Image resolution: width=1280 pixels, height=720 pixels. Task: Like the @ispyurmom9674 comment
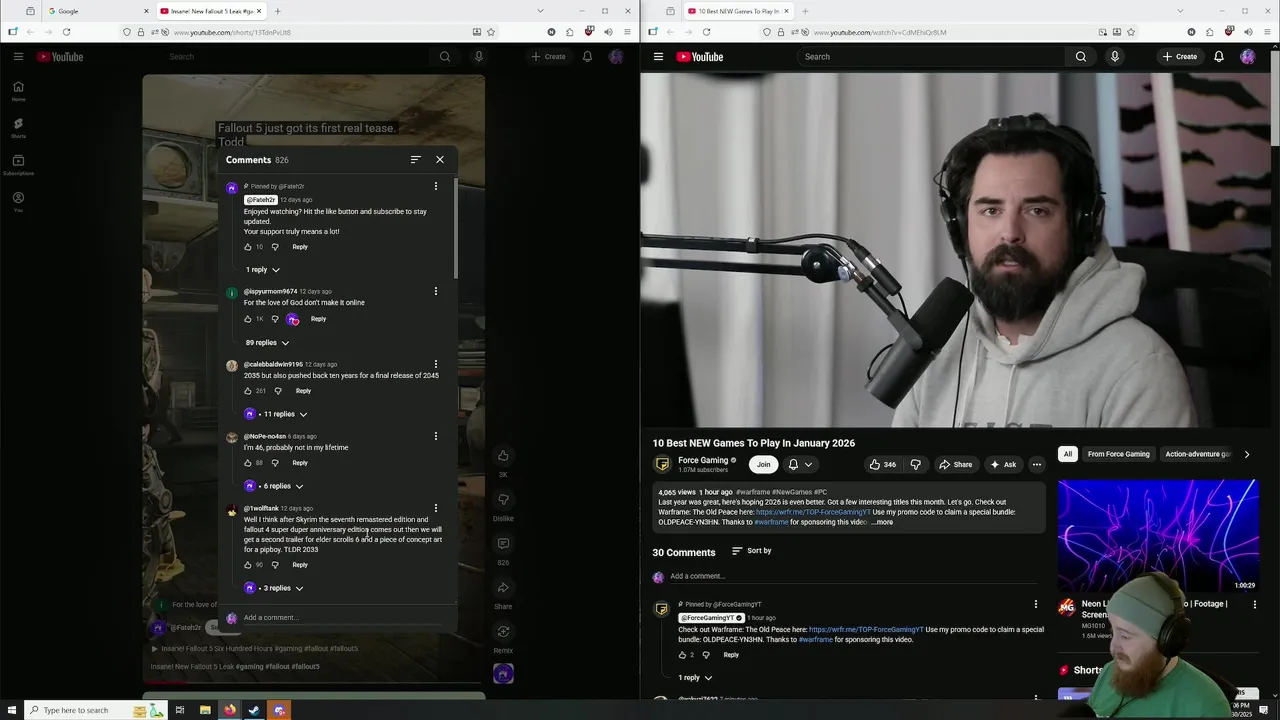[x=248, y=319]
